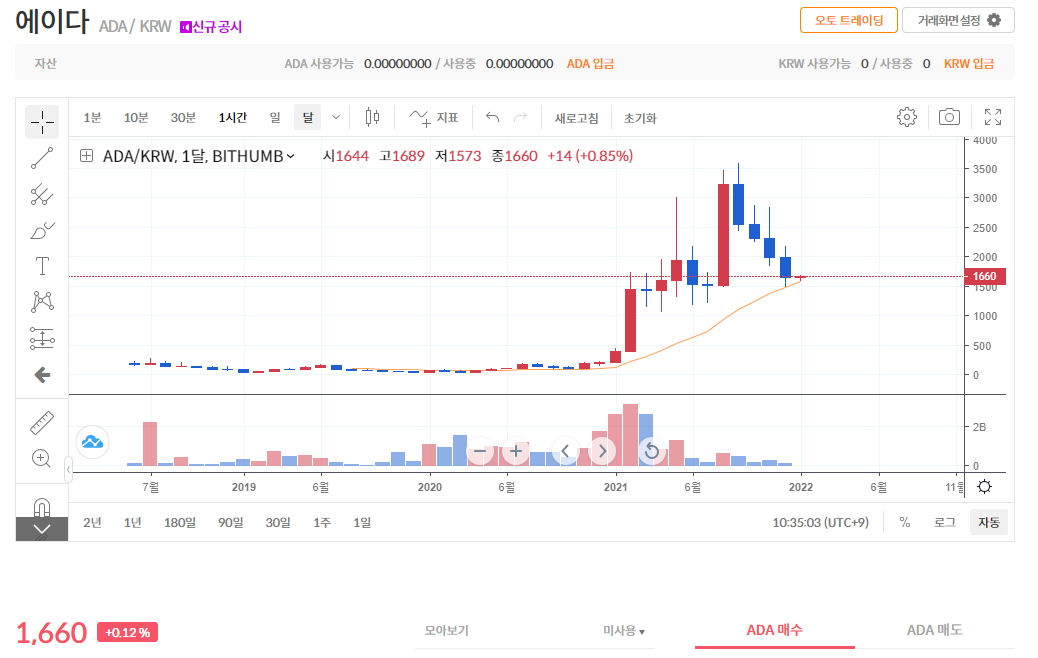Enter fullscreen chart mode
The width and height of the screenshot is (1038, 658).
993,117
